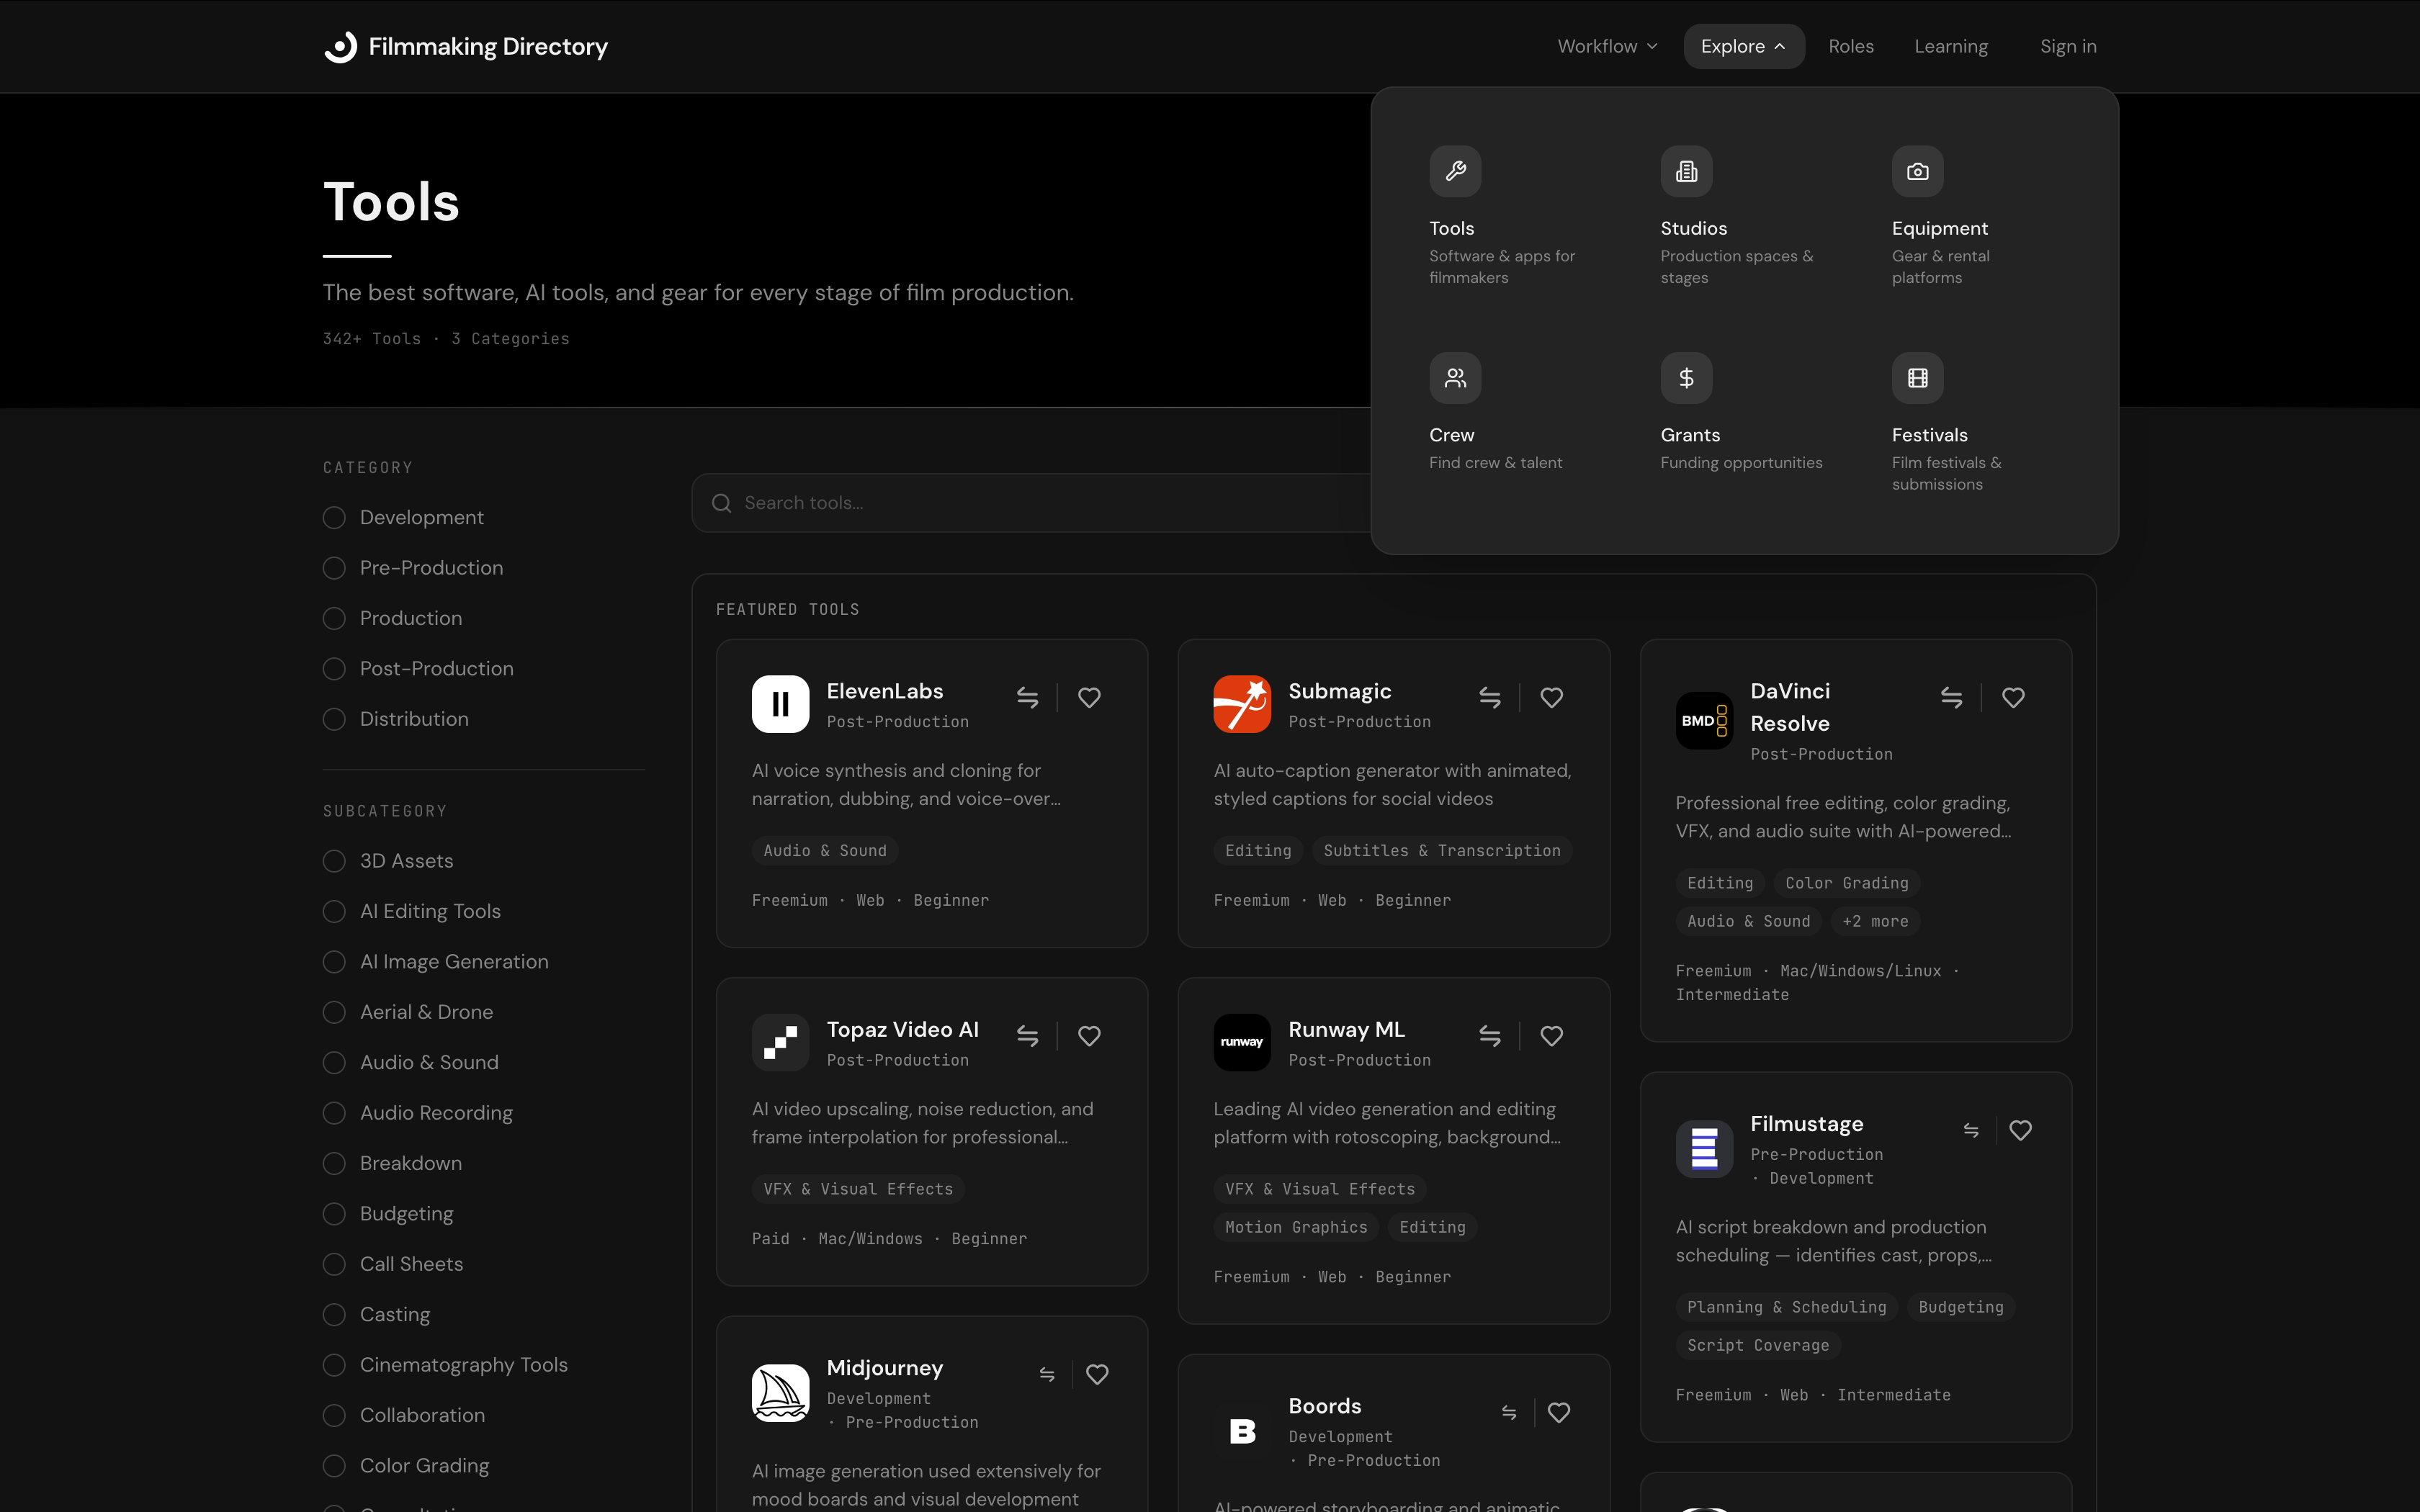This screenshot has height=1512, width=2420.
Task: Select the Development category radio button
Action: click(334, 517)
